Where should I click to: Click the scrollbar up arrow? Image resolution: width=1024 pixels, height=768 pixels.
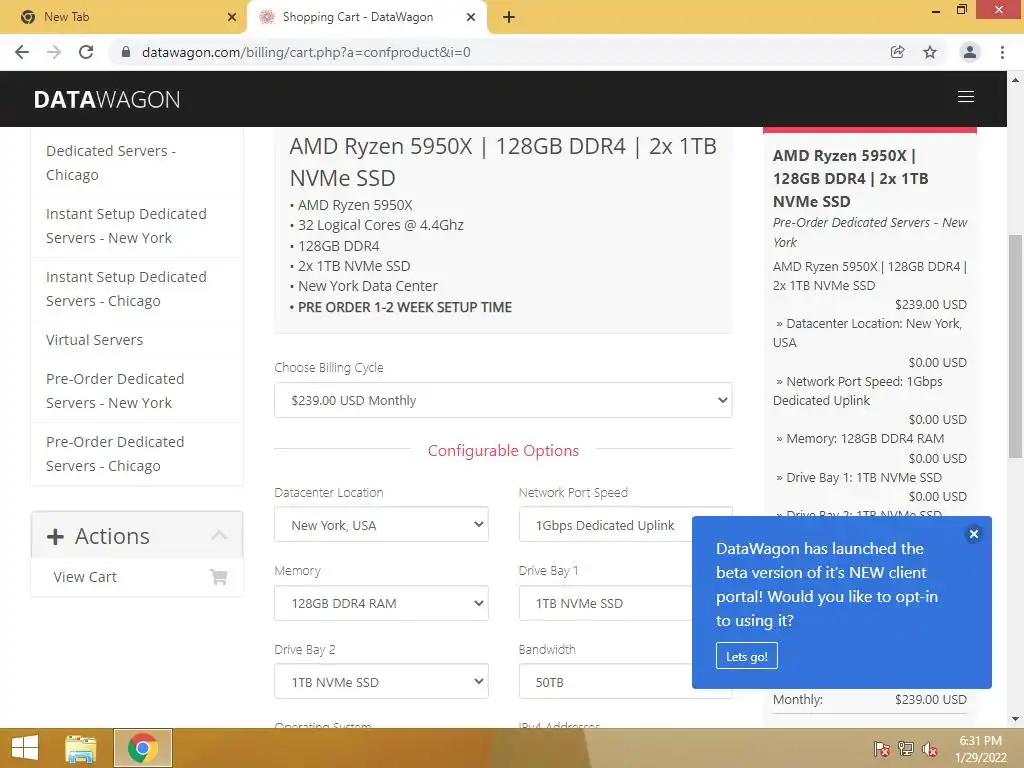tap(1015, 80)
